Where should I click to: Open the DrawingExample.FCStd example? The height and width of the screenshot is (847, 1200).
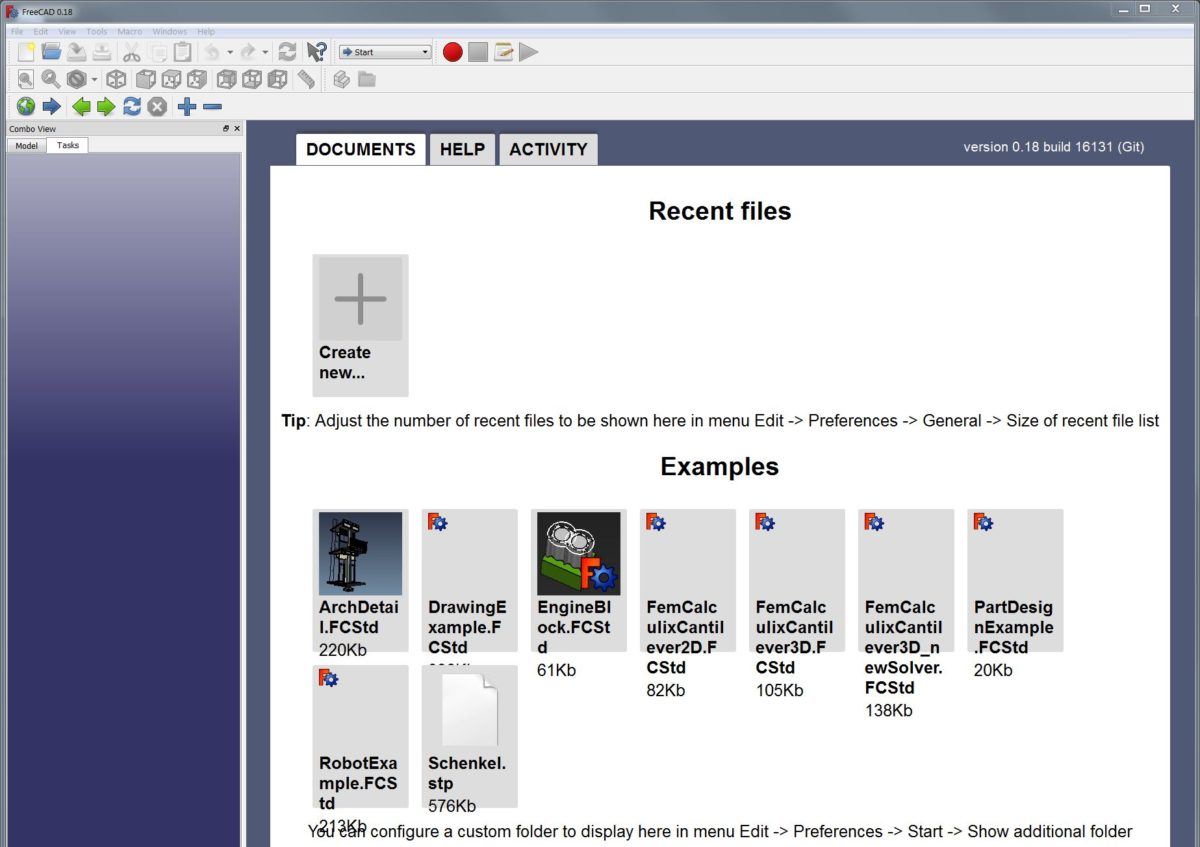[469, 581]
